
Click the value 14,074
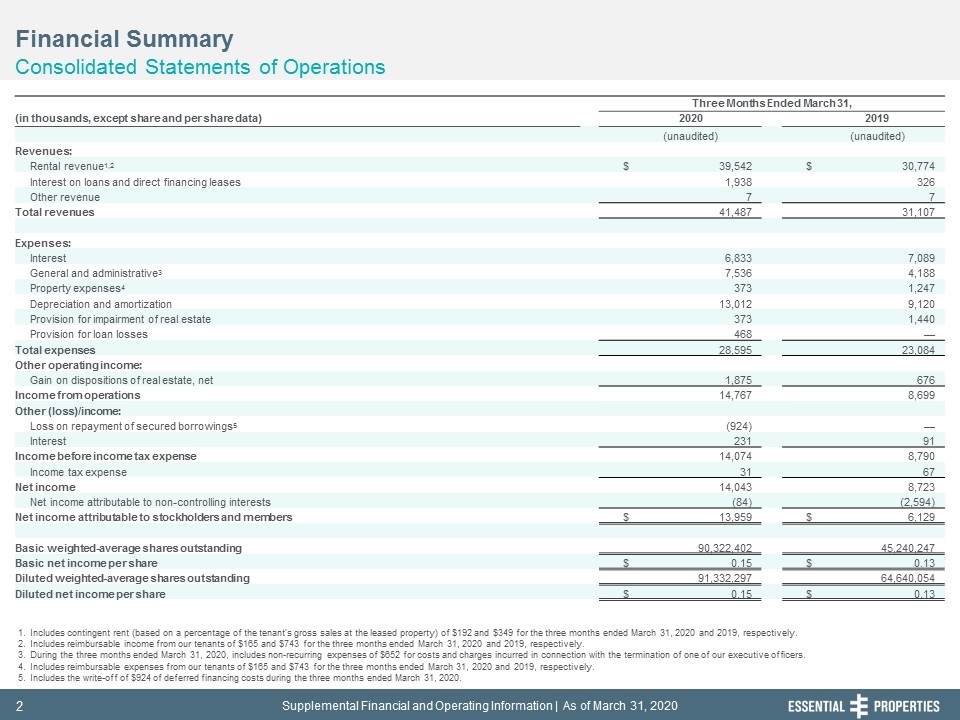coord(735,457)
